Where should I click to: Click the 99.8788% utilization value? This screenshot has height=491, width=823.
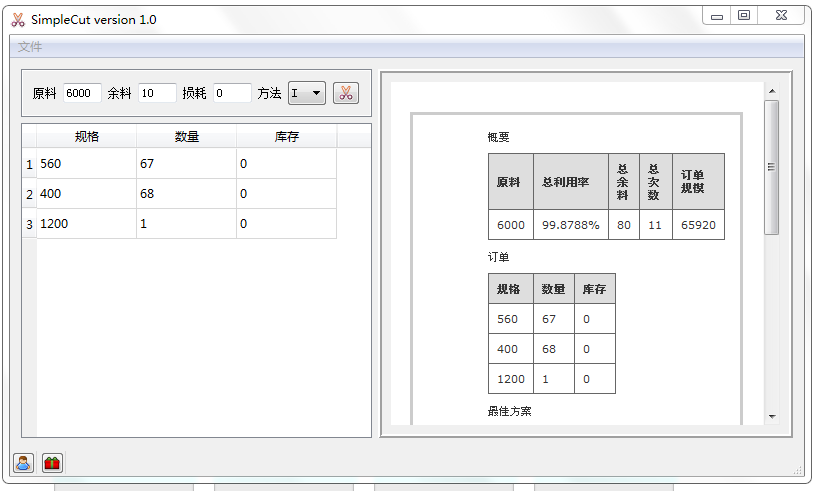pos(571,225)
